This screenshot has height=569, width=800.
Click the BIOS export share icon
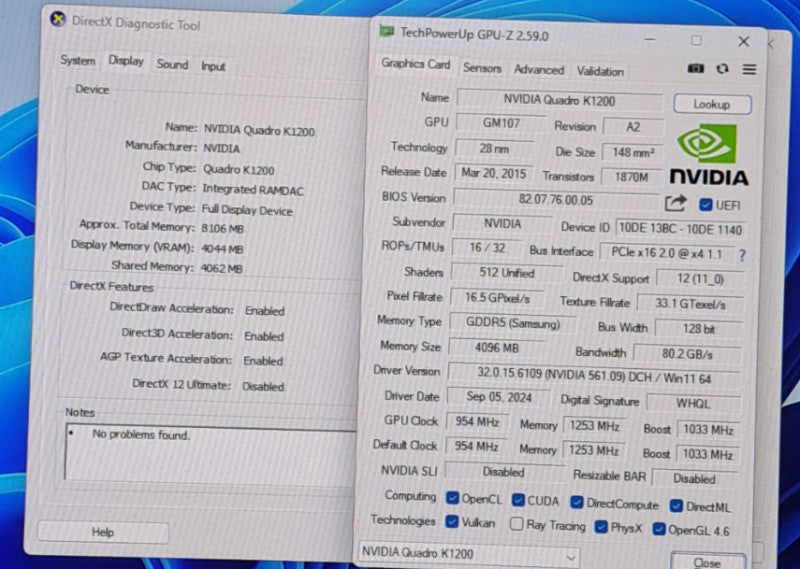[x=676, y=203]
